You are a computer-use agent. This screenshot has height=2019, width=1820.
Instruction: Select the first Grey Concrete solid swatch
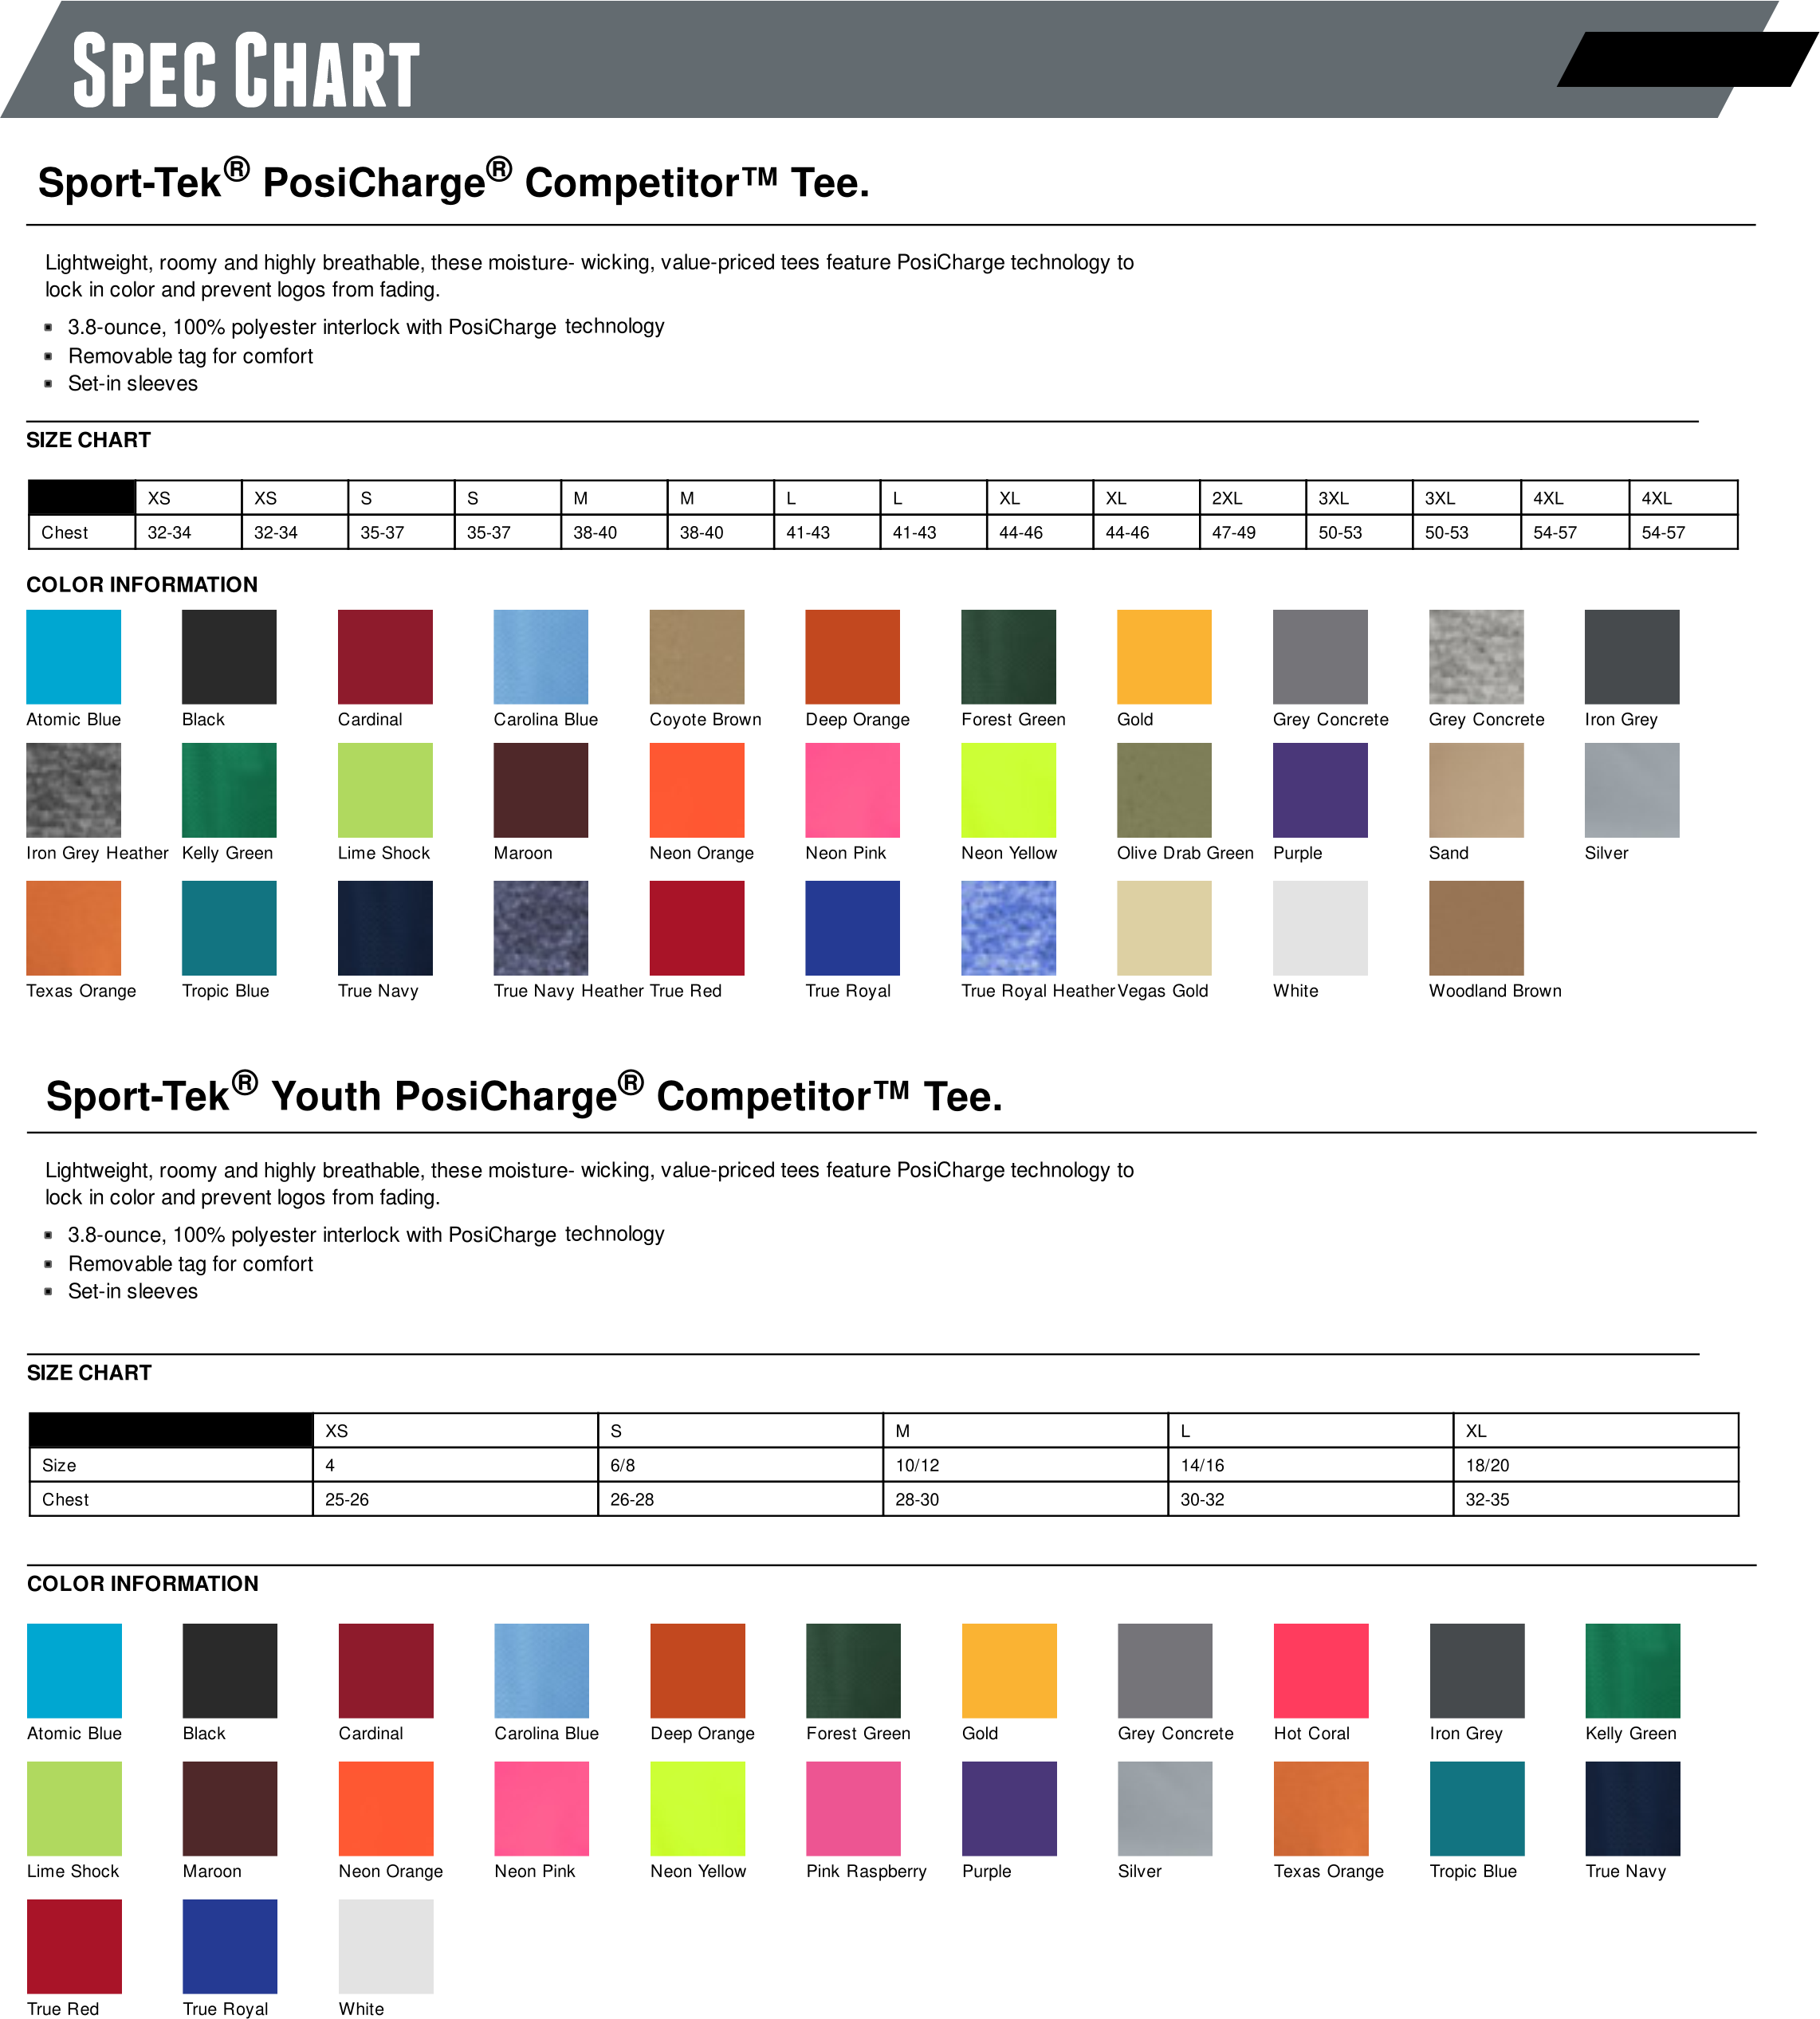pos(1320,657)
